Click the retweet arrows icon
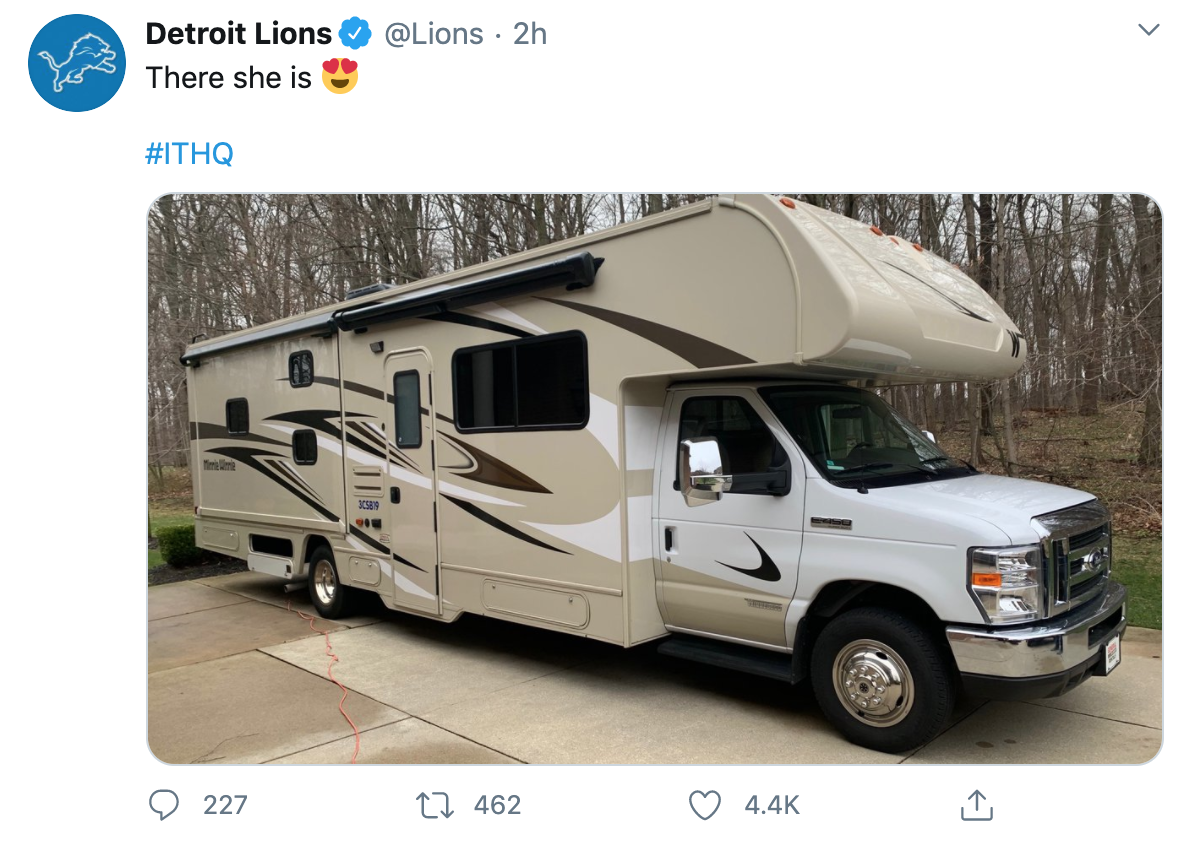The width and height of the screenshot is (1194, 844). click(x=435, y=805)
